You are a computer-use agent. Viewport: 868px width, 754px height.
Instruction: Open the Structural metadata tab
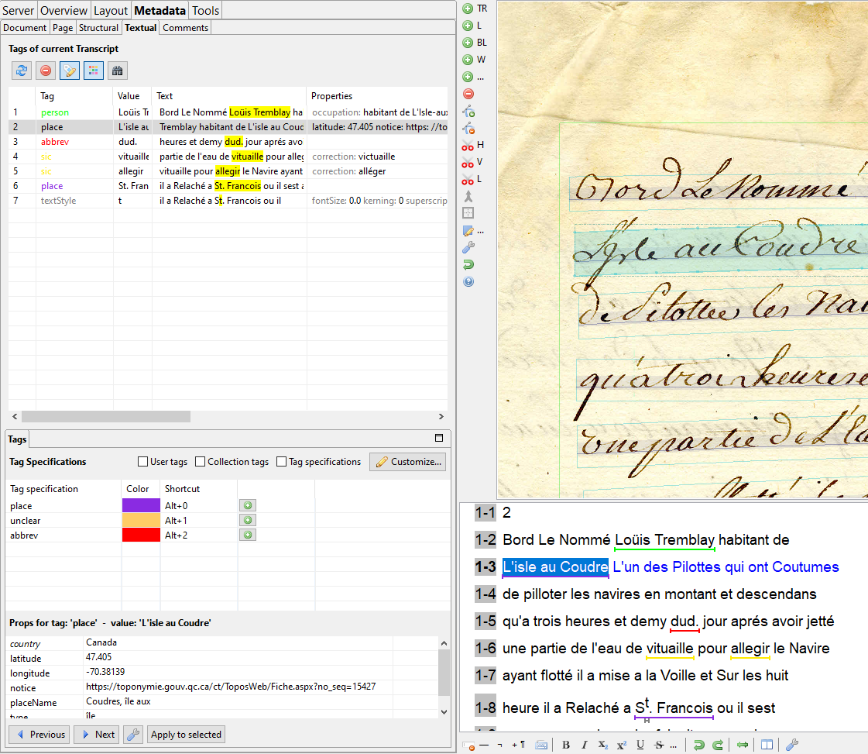coord(98,28)
